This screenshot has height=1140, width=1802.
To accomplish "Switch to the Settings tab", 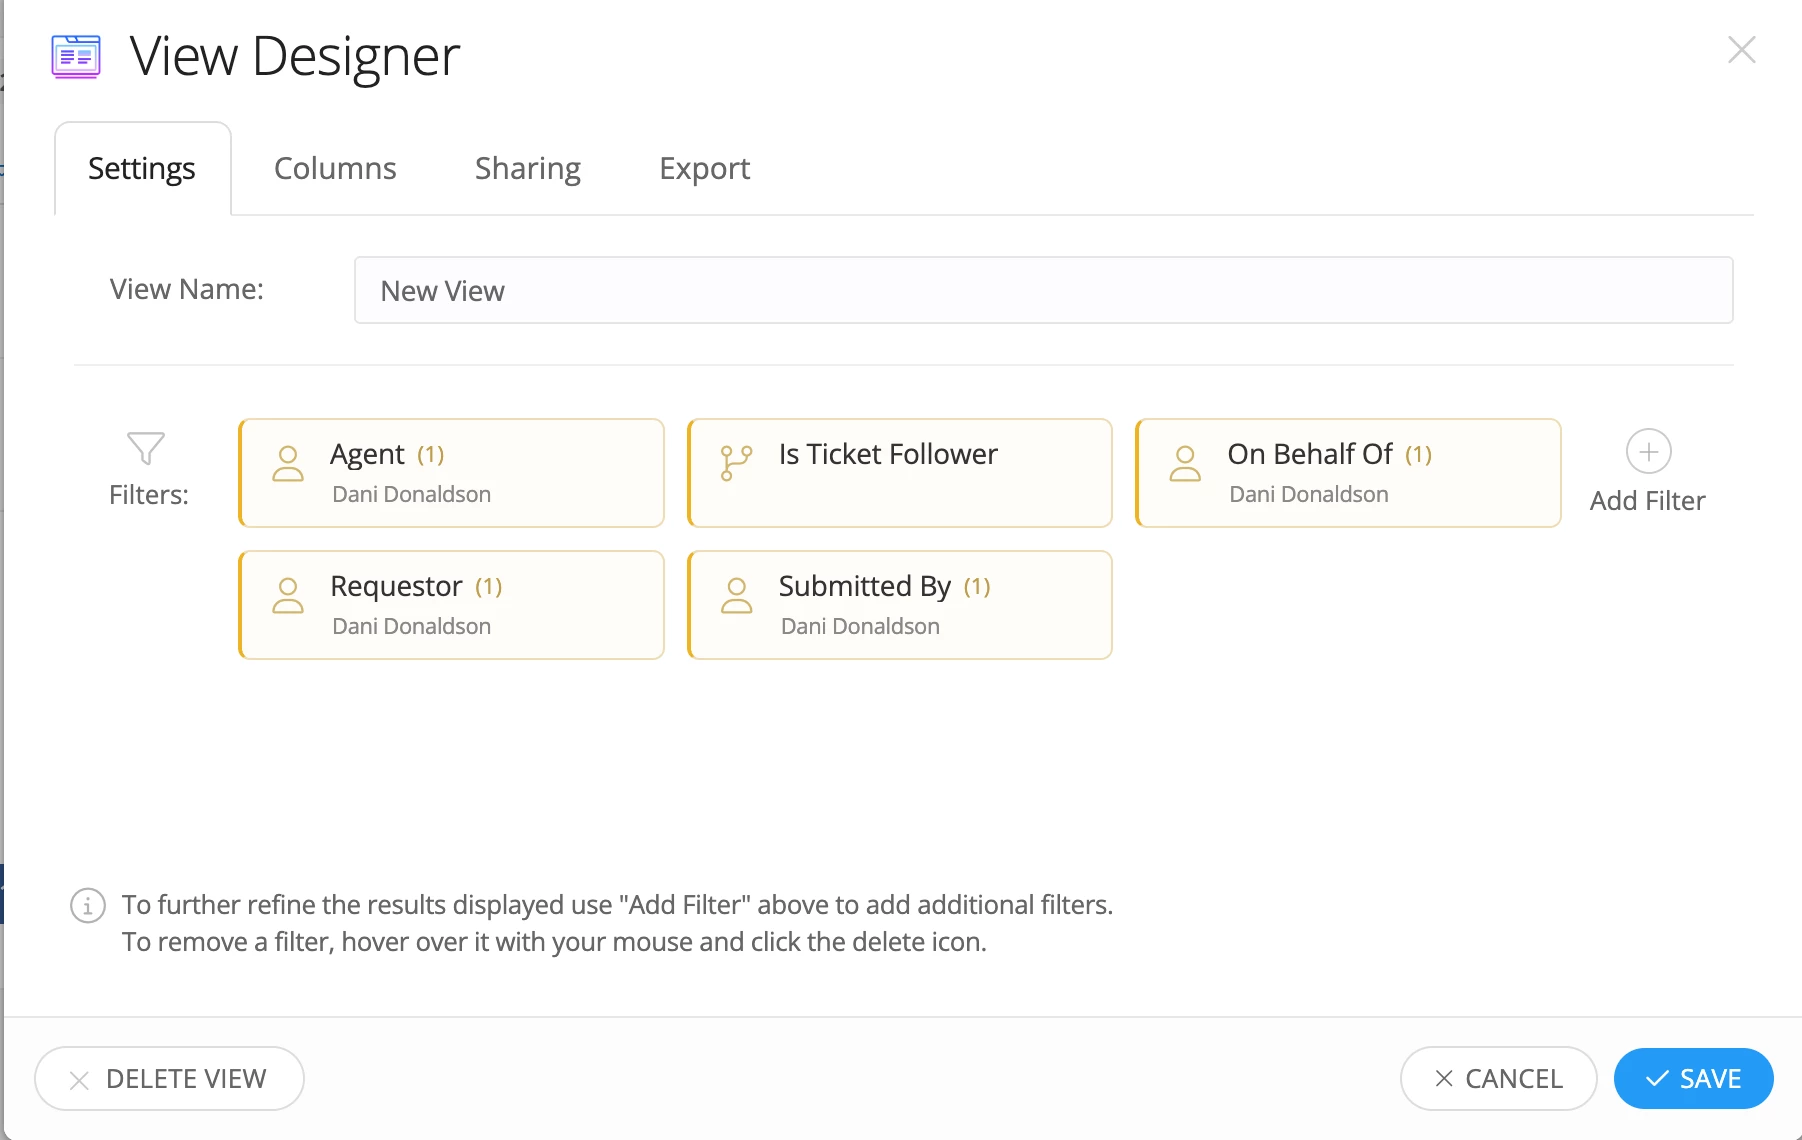I will pyautogui.click(x=142, y=168).
